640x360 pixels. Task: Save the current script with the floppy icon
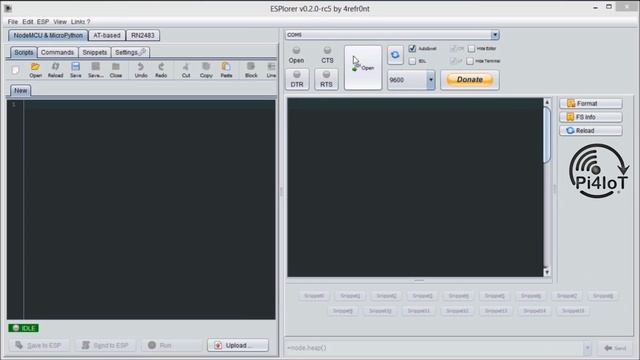[76, 70]
